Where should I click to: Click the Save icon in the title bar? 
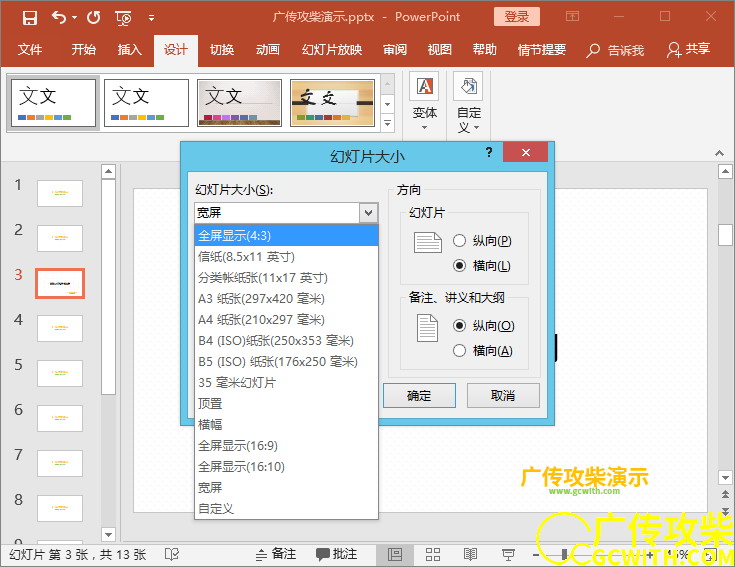[30, 18]
